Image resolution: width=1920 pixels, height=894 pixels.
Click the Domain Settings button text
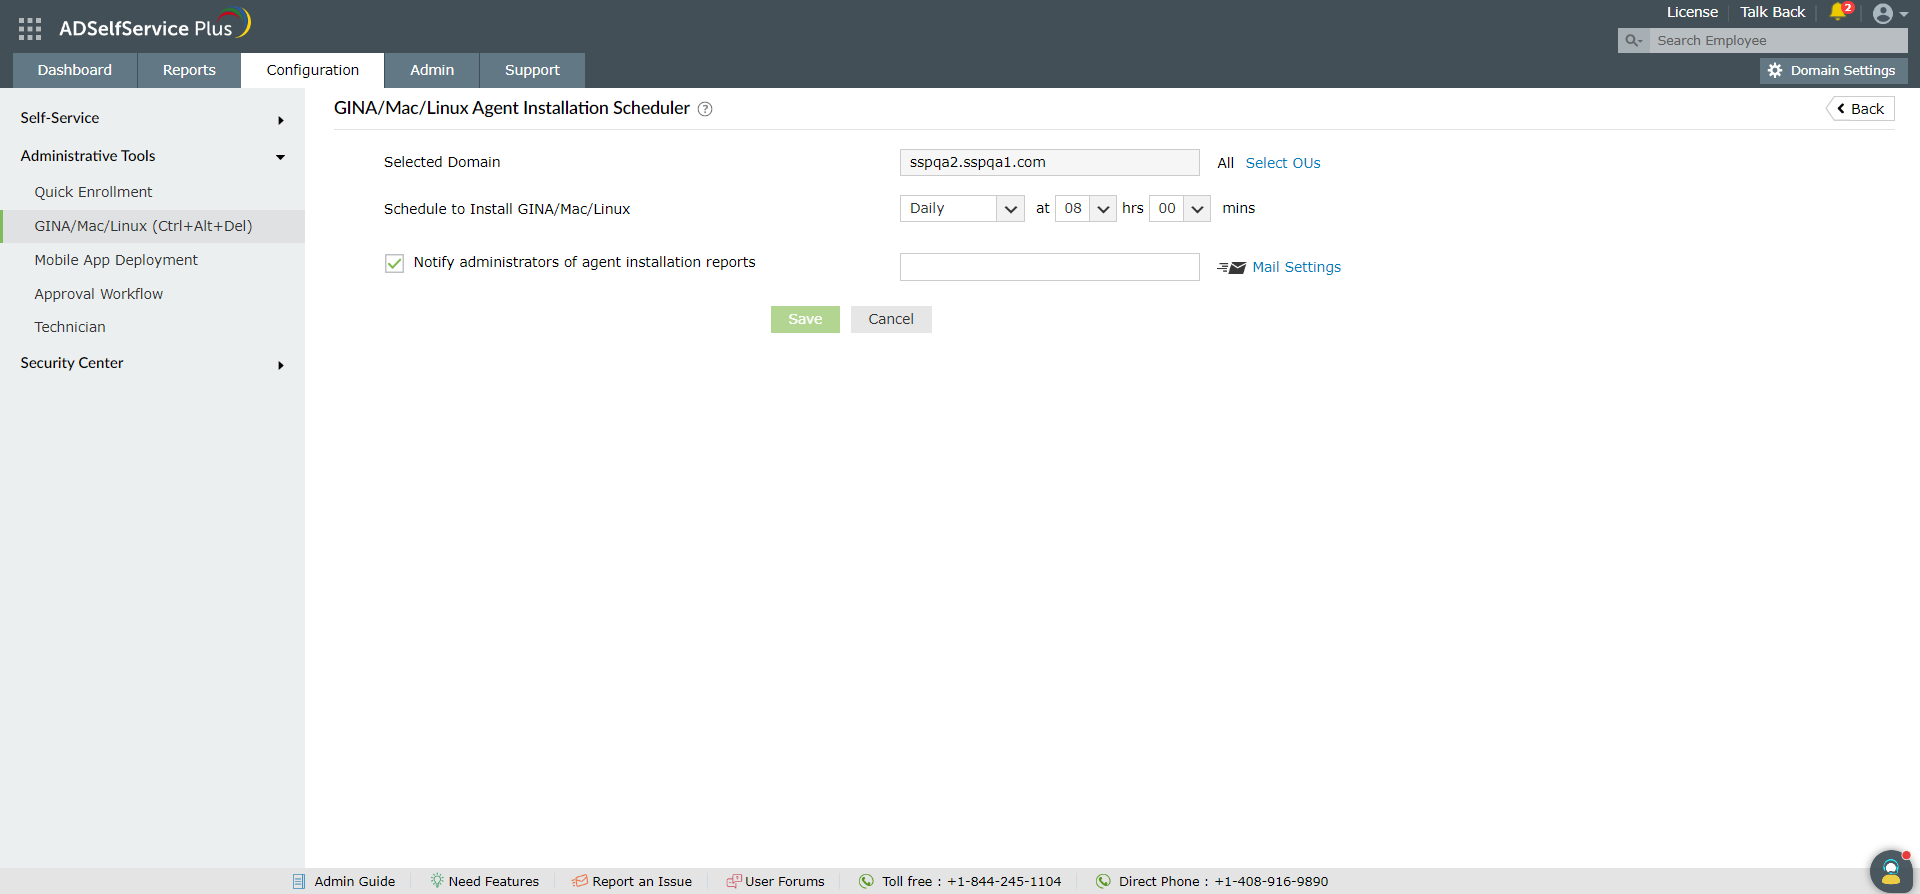pyautogui.click(x=1843, y=71)
